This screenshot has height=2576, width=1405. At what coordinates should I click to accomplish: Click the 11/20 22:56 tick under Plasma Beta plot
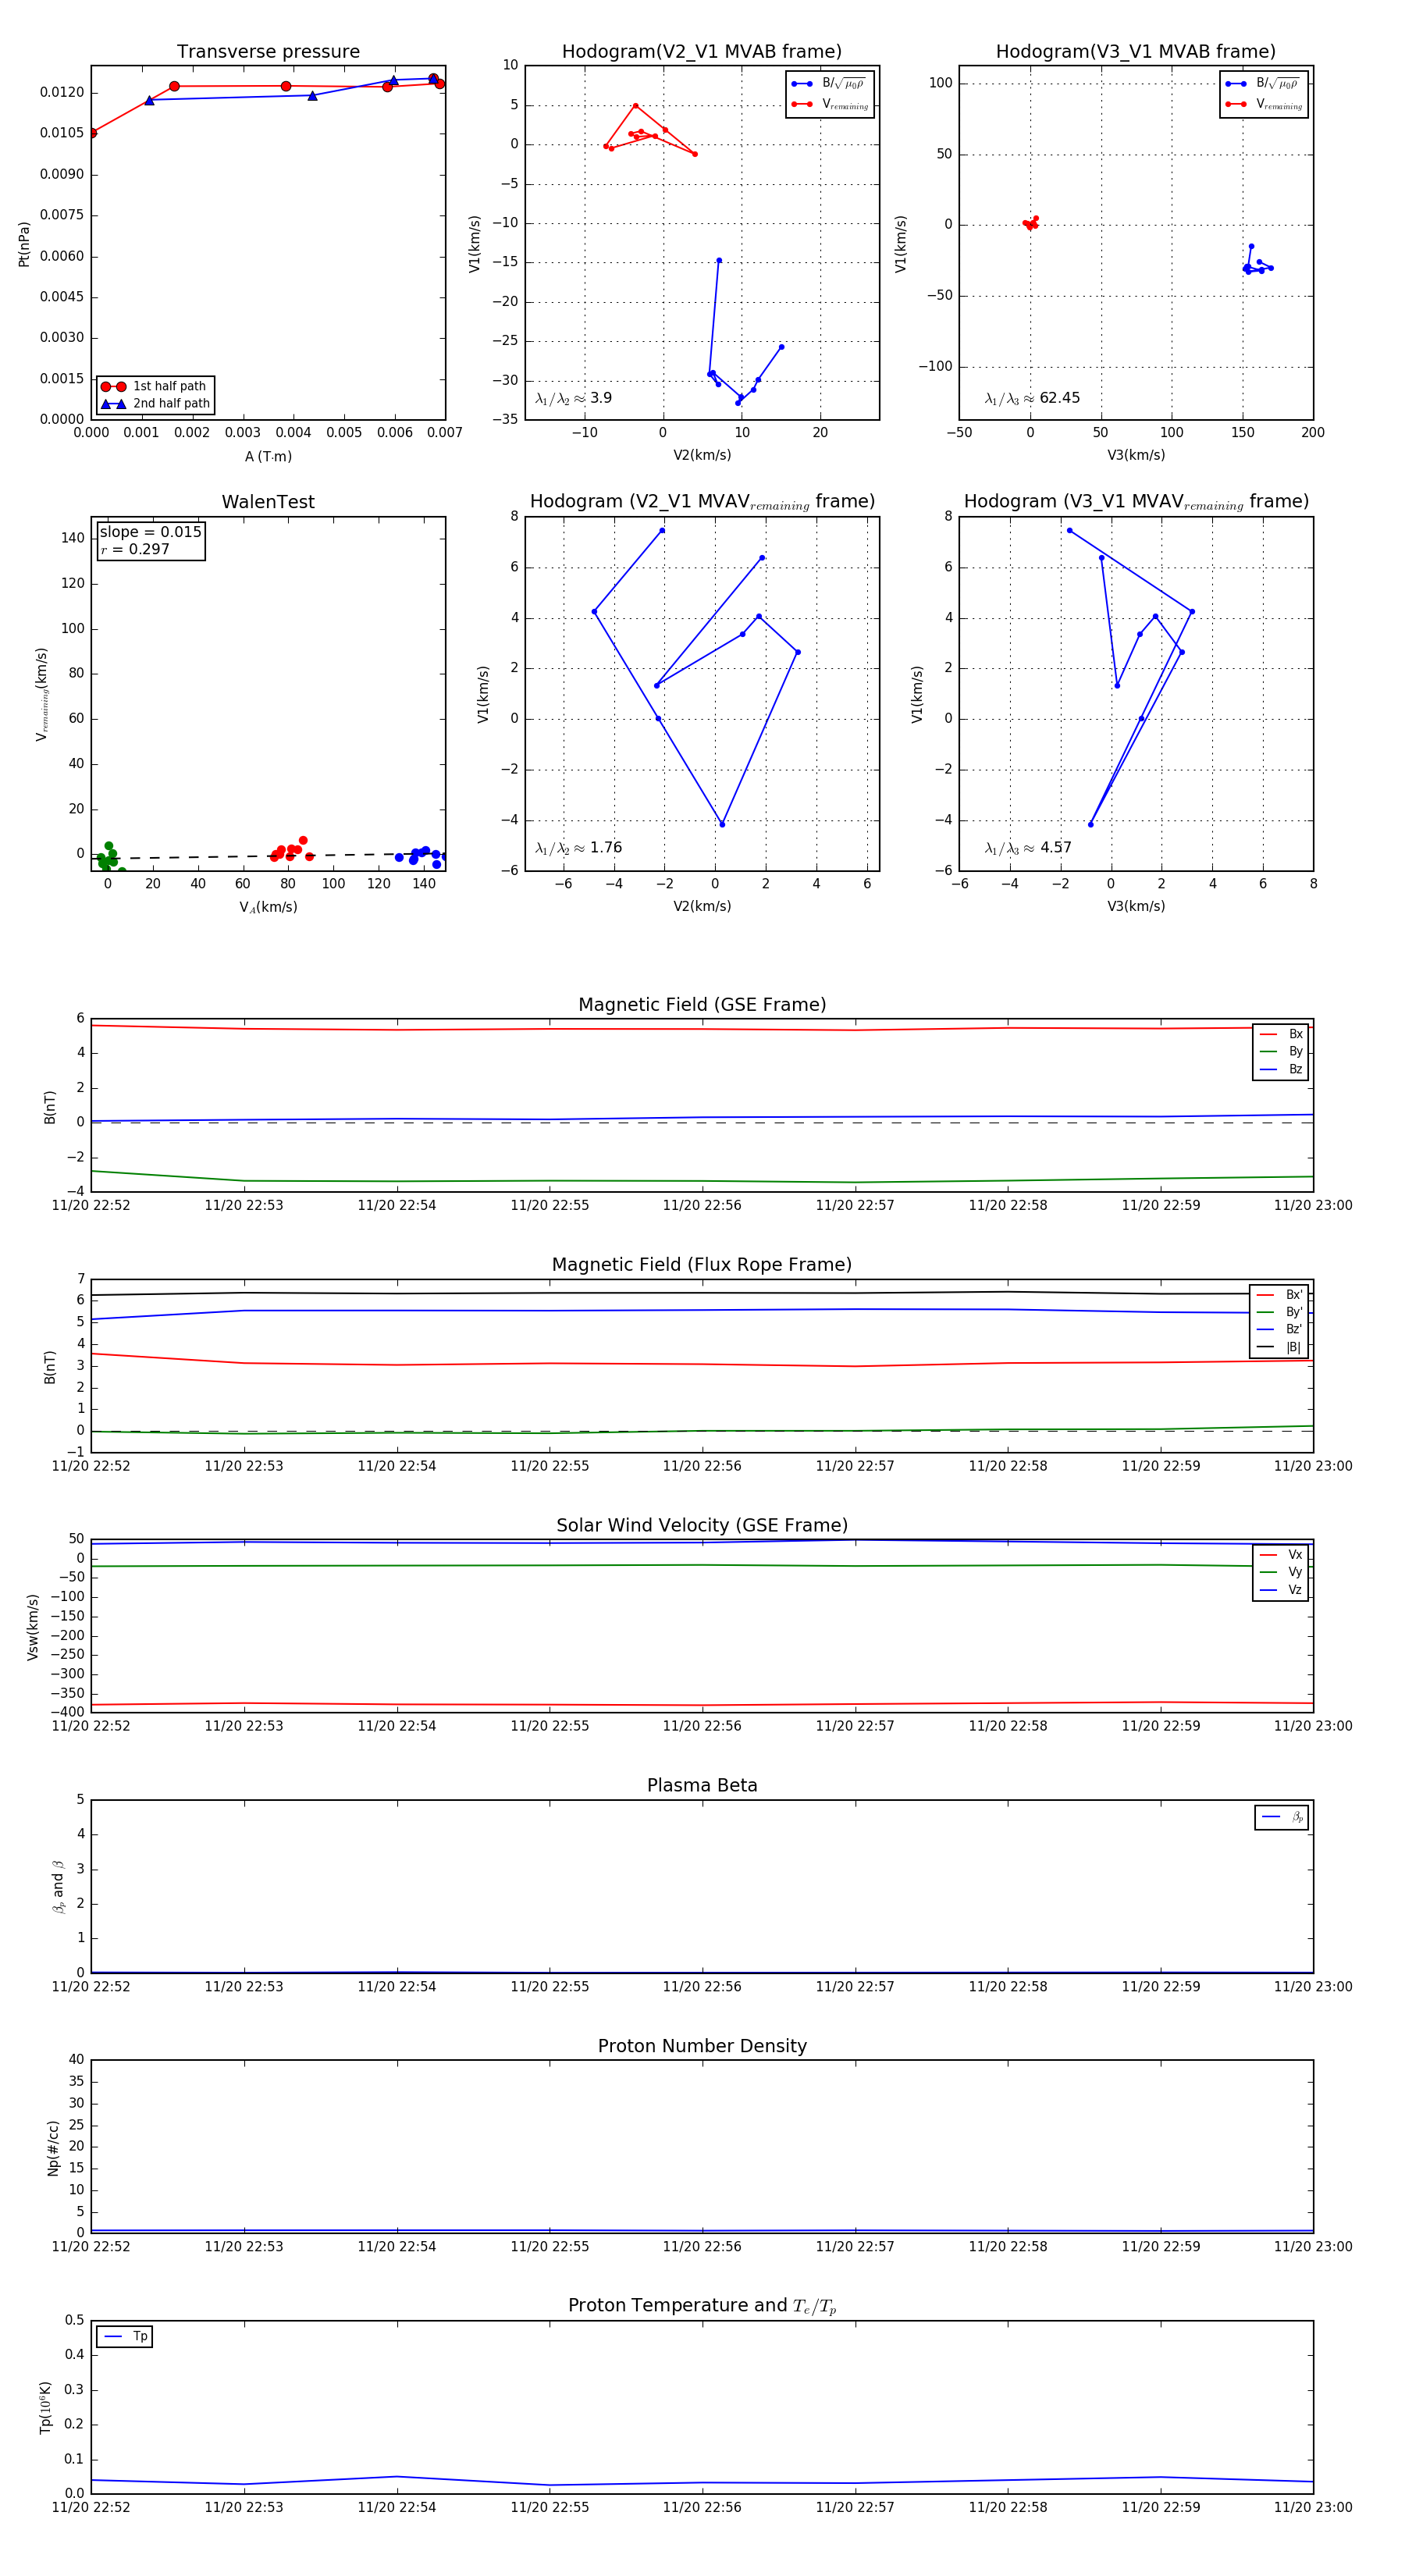(702, 1987)
